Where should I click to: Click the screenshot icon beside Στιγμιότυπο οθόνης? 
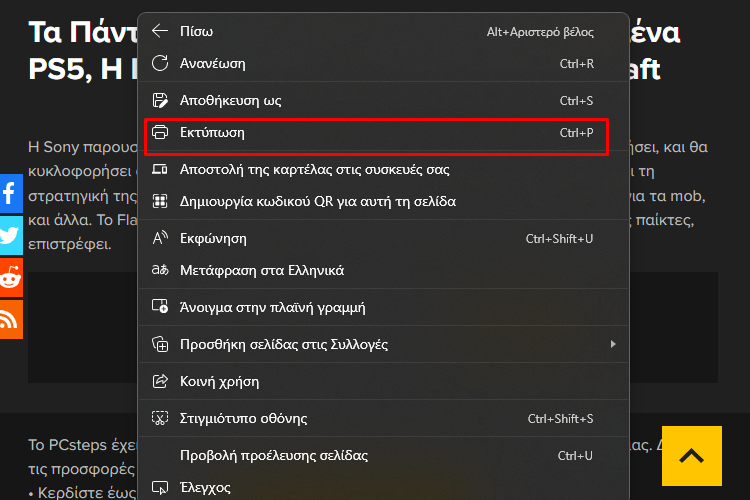pyautogui.click(x=160, y=418)
